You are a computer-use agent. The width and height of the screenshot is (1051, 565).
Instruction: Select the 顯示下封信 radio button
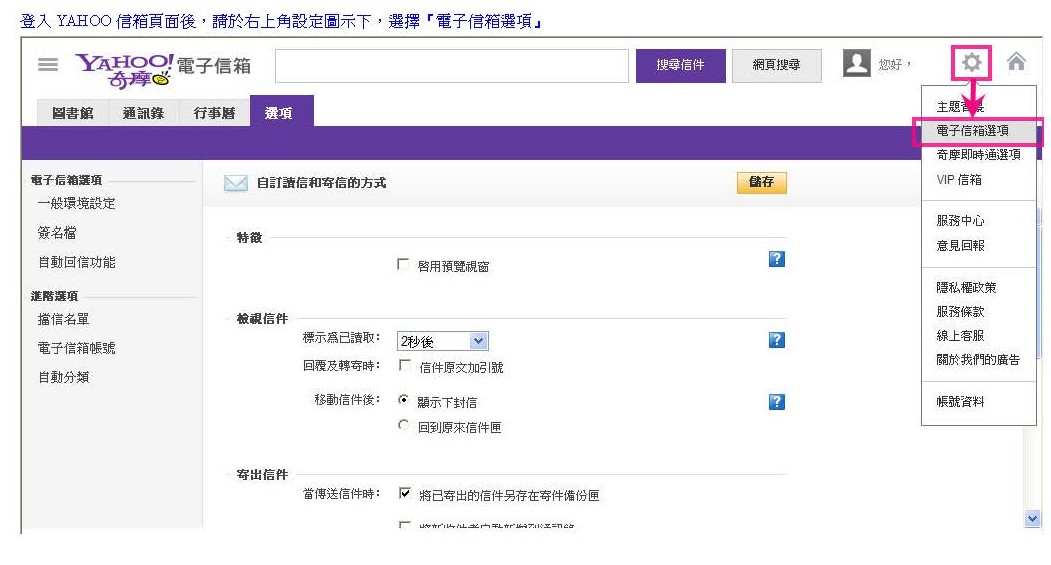(x=404, y=399)
